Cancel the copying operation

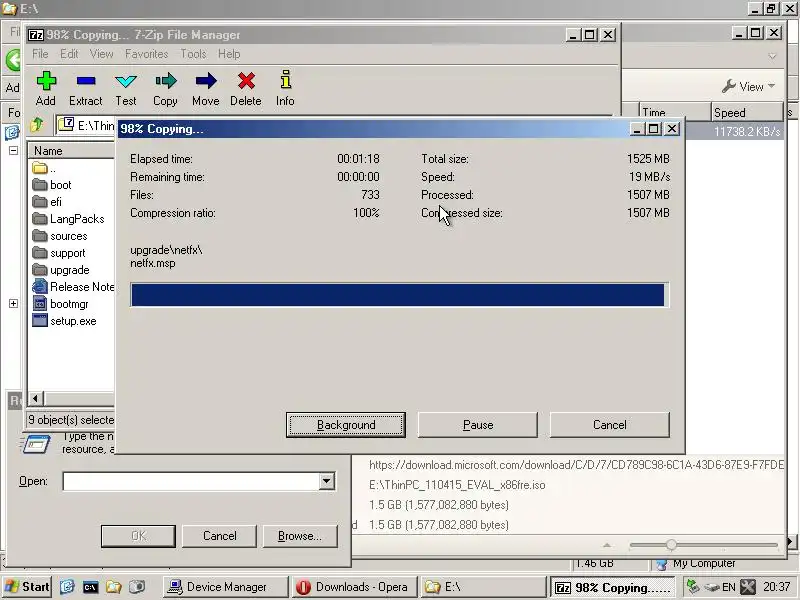[x=610, y=425]
